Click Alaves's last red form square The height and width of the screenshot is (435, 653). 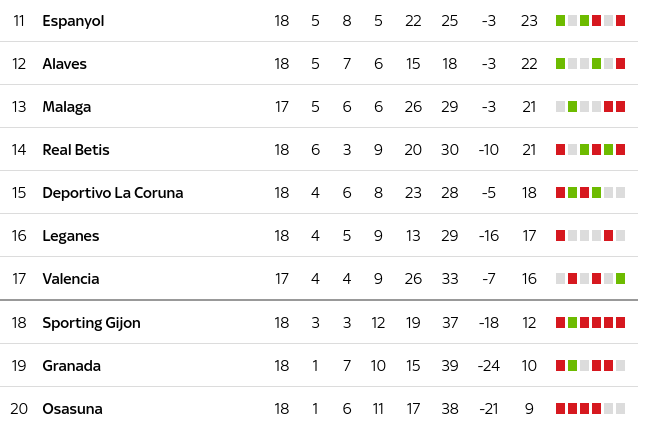(x=621, y=64)
